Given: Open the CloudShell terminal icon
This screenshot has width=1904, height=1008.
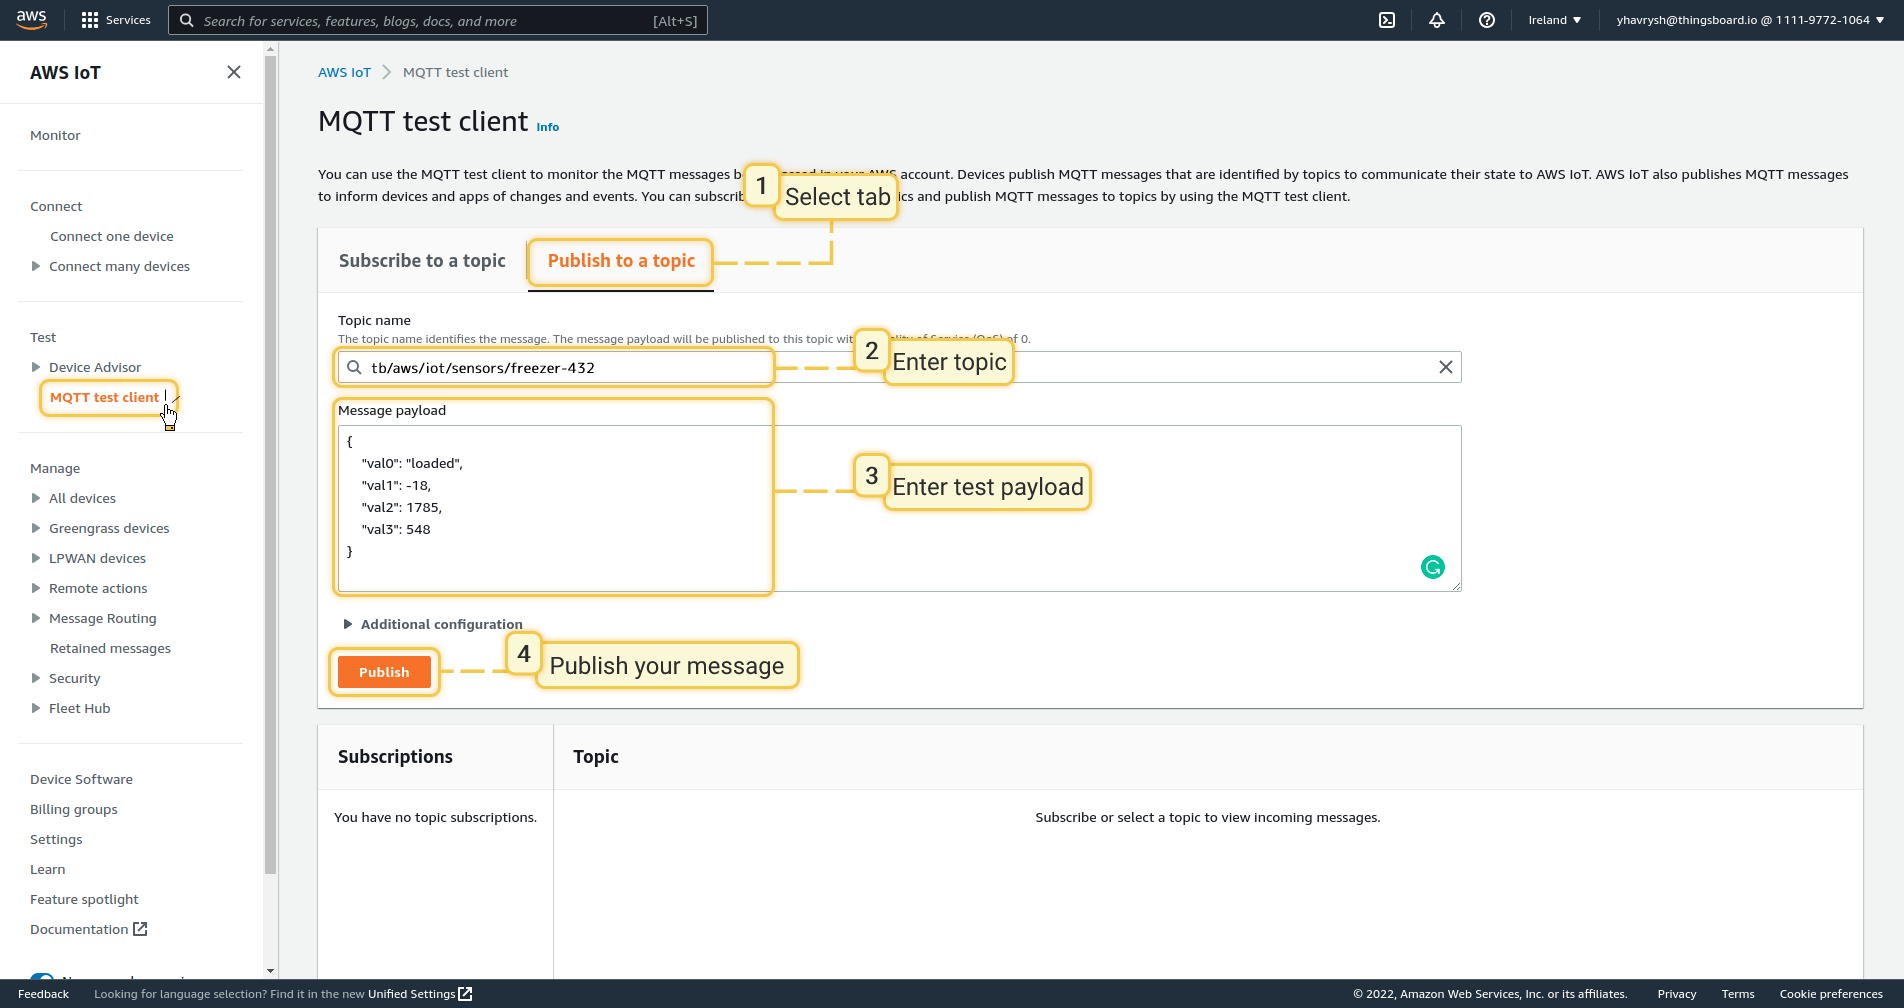Looking at the screenshot, I should (x=1387, y=20).
